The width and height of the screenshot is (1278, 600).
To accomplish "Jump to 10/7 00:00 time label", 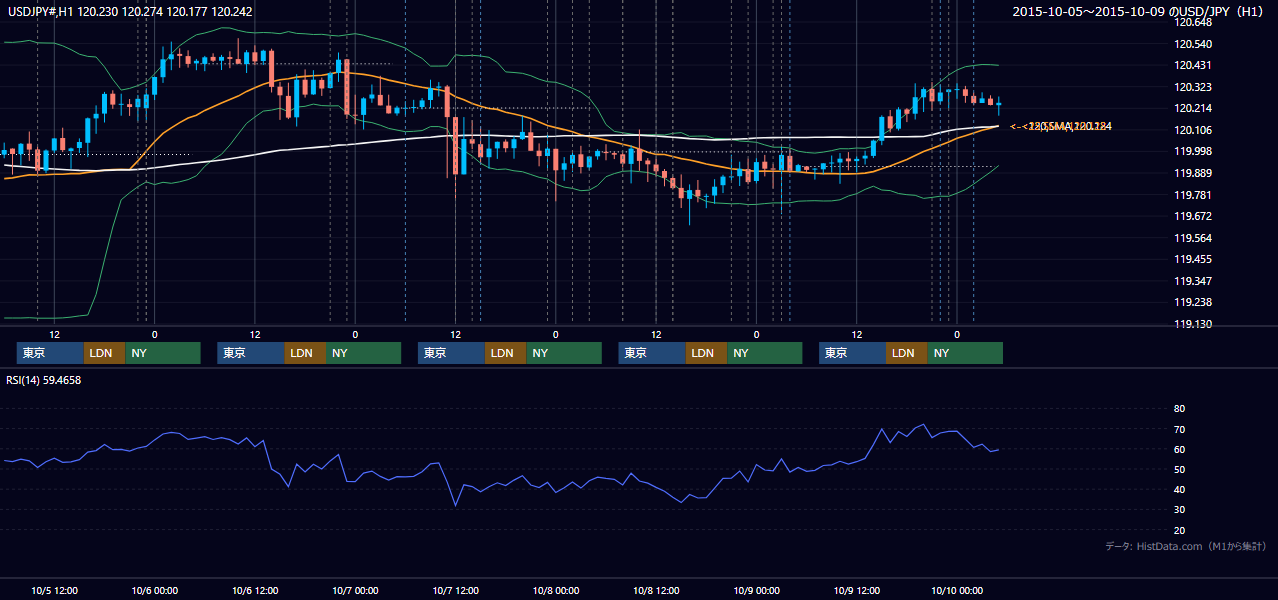I will pyautogui.click(x=355, y=590).
